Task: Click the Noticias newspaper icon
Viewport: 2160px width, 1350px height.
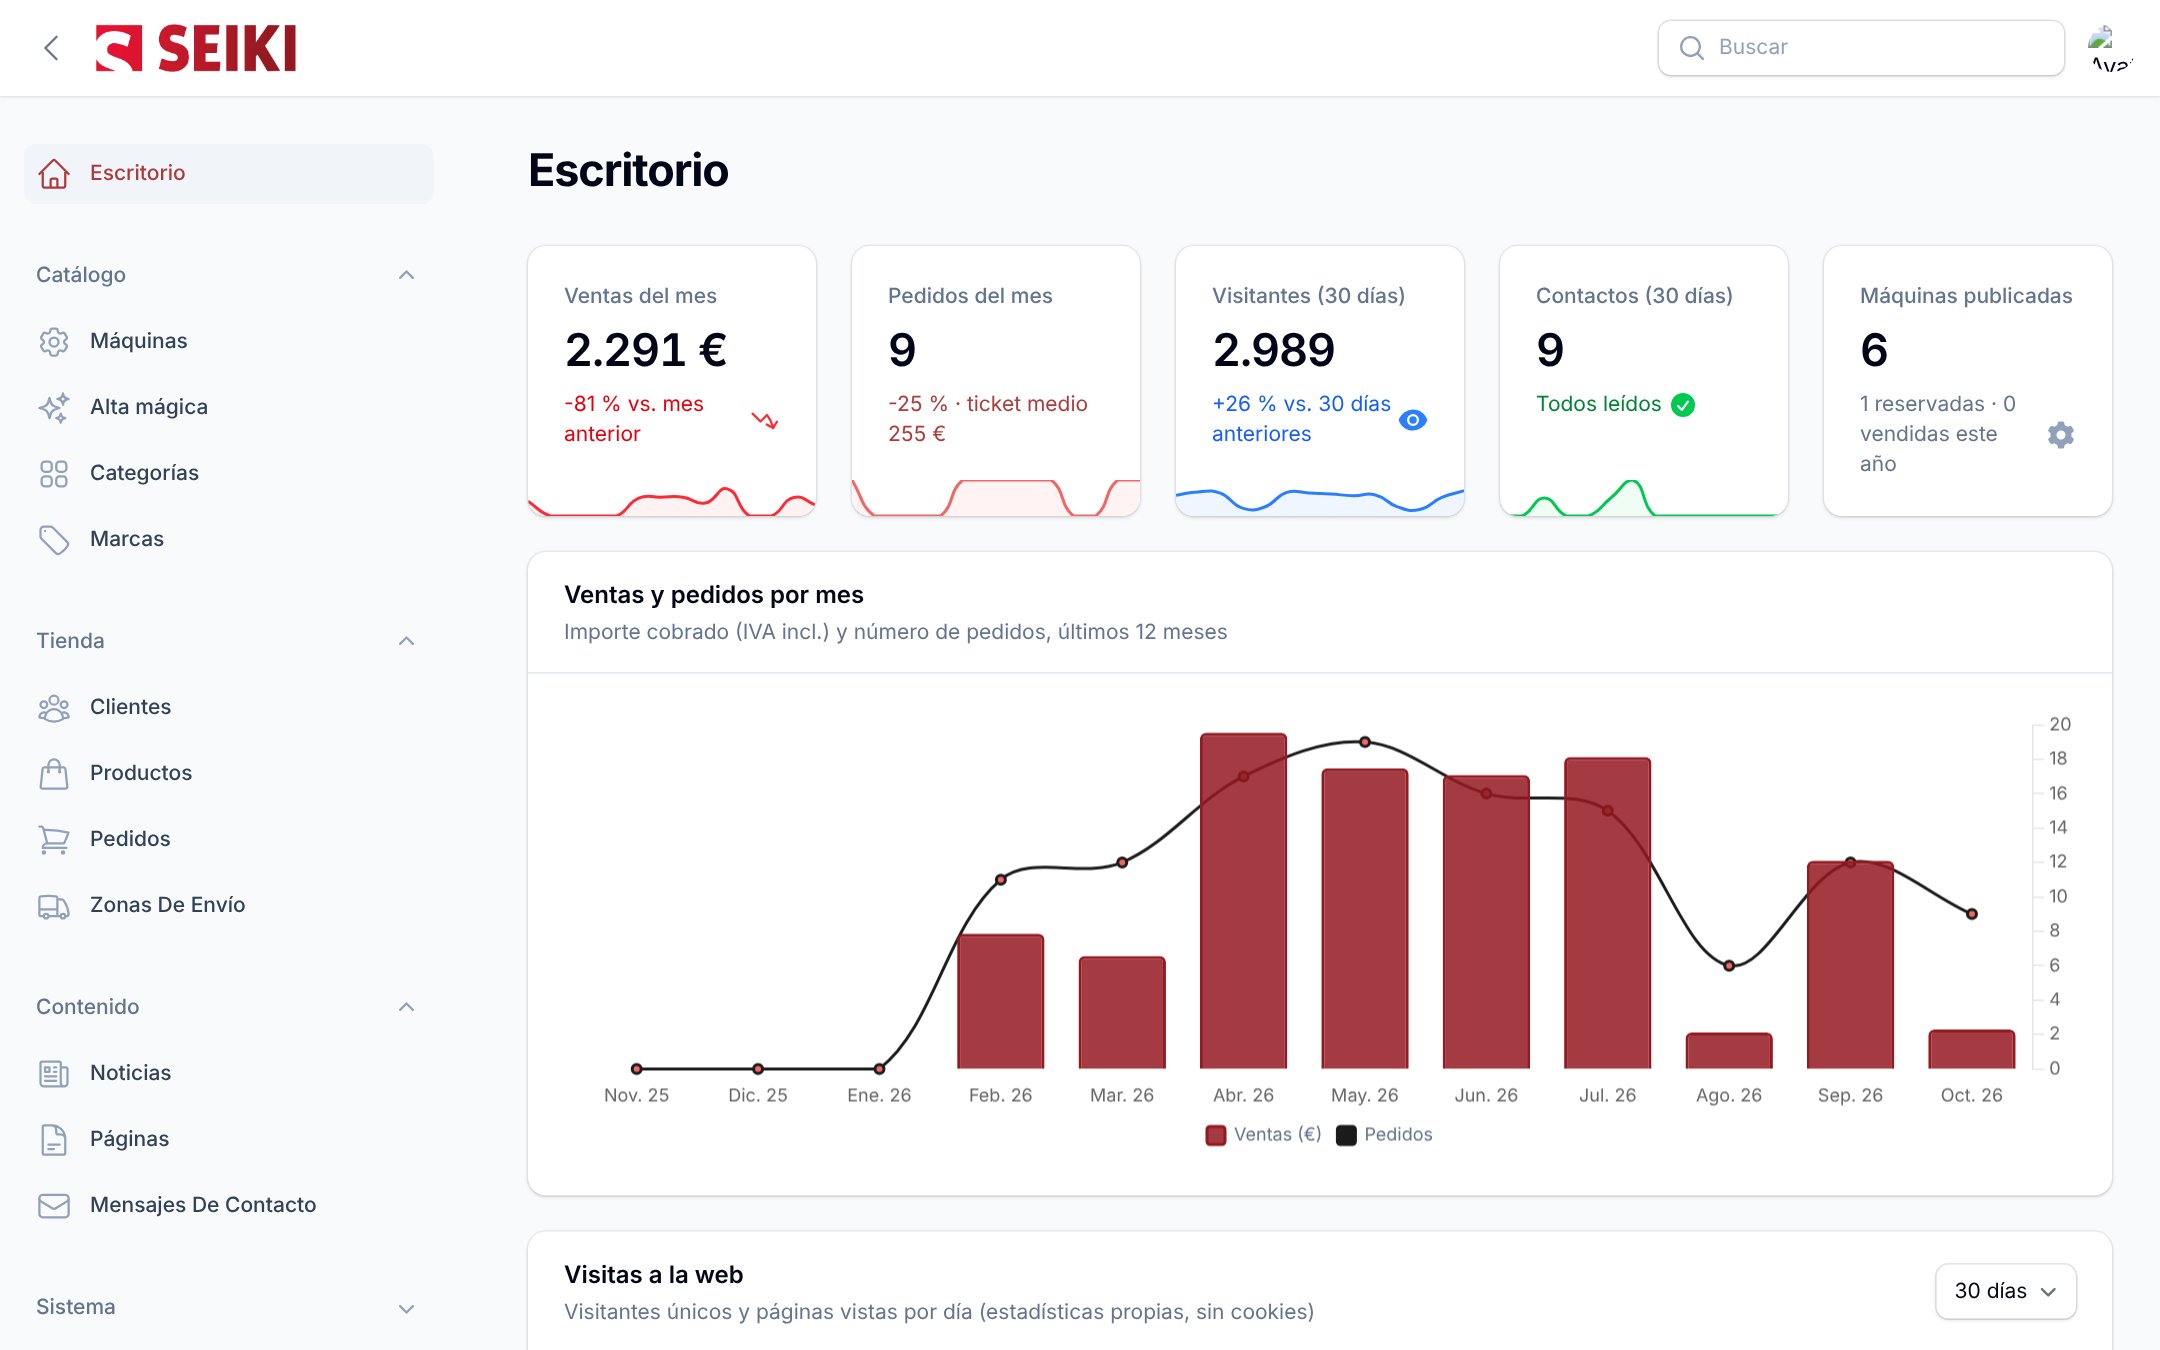Action: pos(54,1073)
